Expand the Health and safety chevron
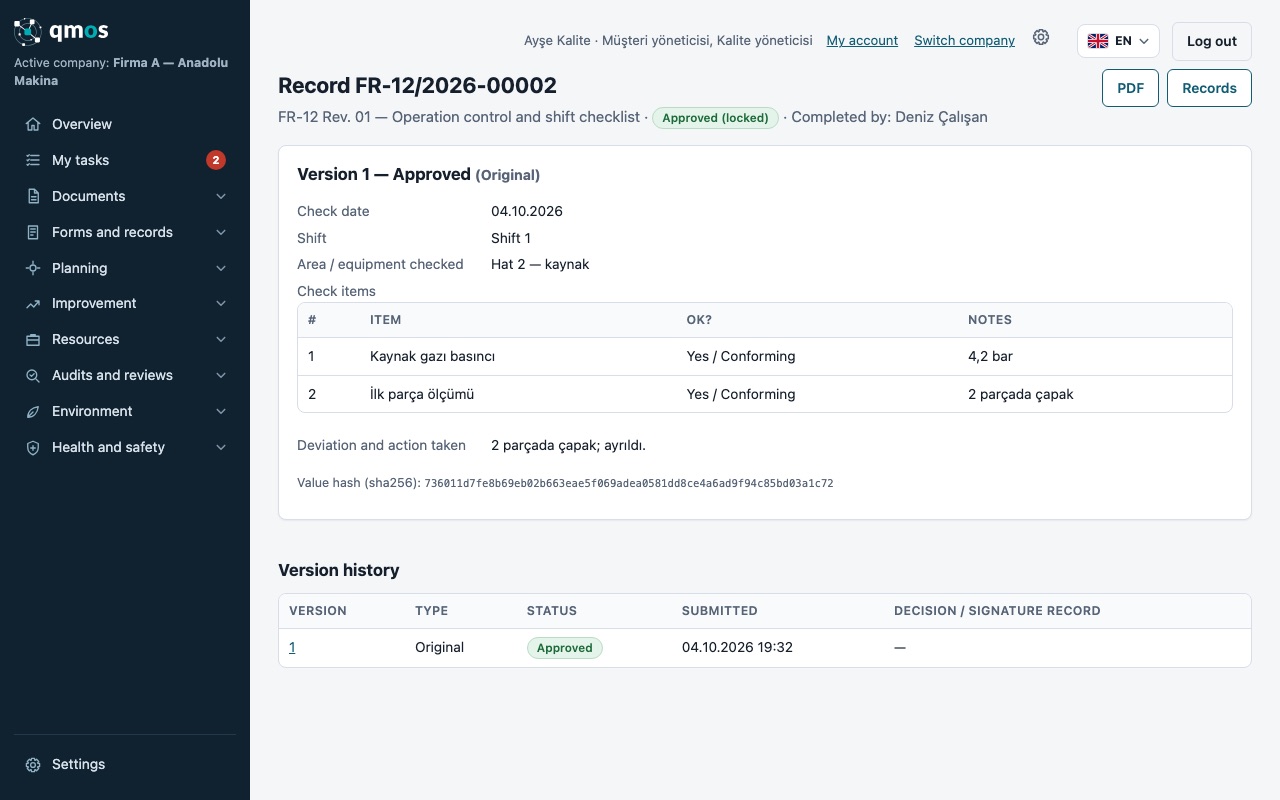Screen dimensions: 1280x800 tap(221, 447)
